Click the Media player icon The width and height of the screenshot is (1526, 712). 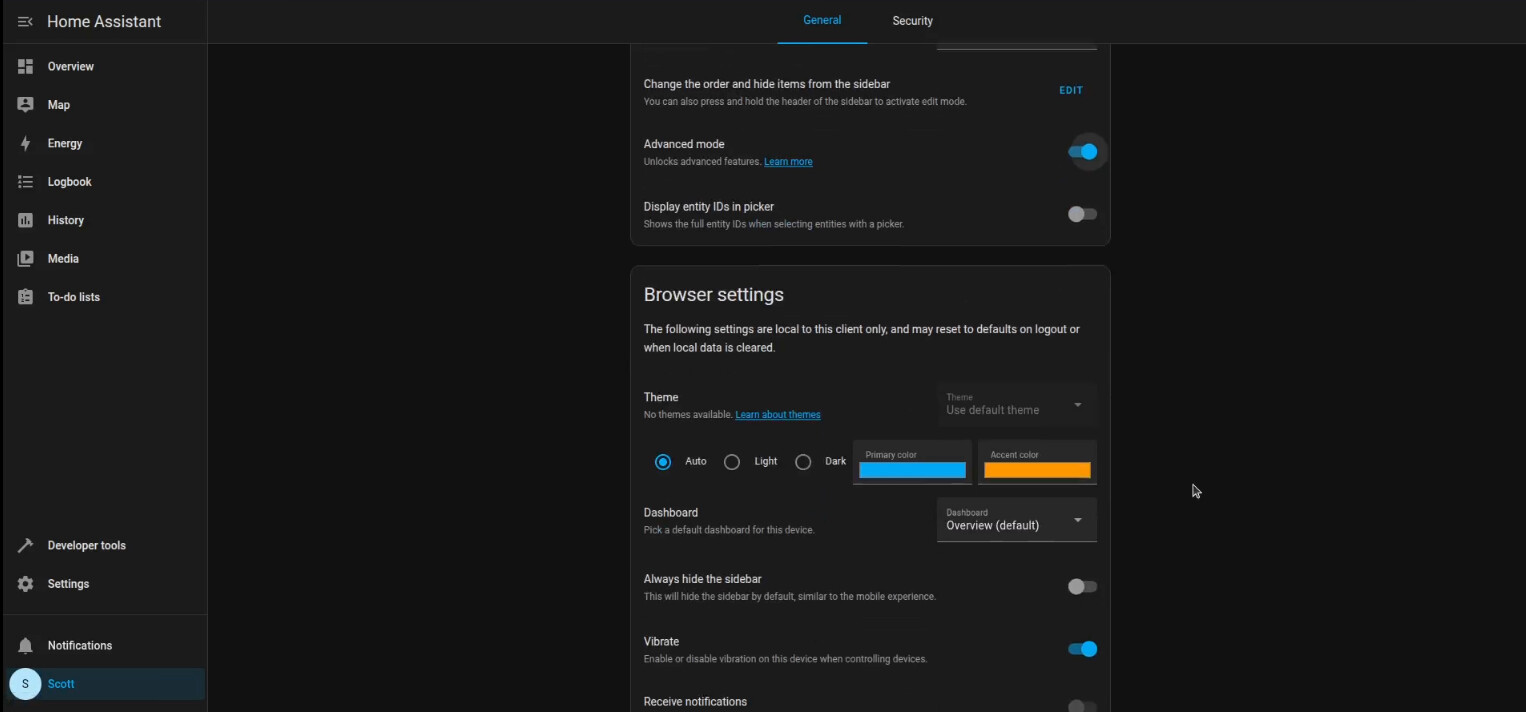click(x=26, y=259)
